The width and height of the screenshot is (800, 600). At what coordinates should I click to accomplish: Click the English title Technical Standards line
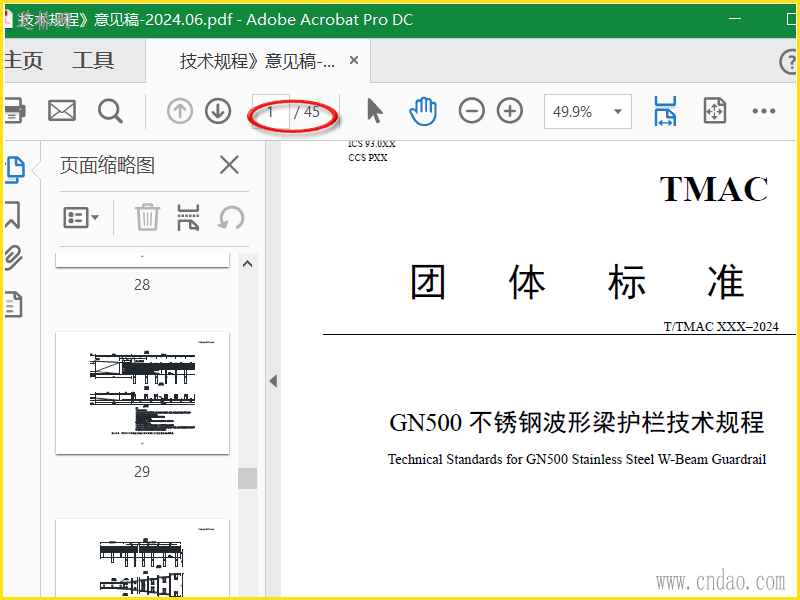click(577, 459)
